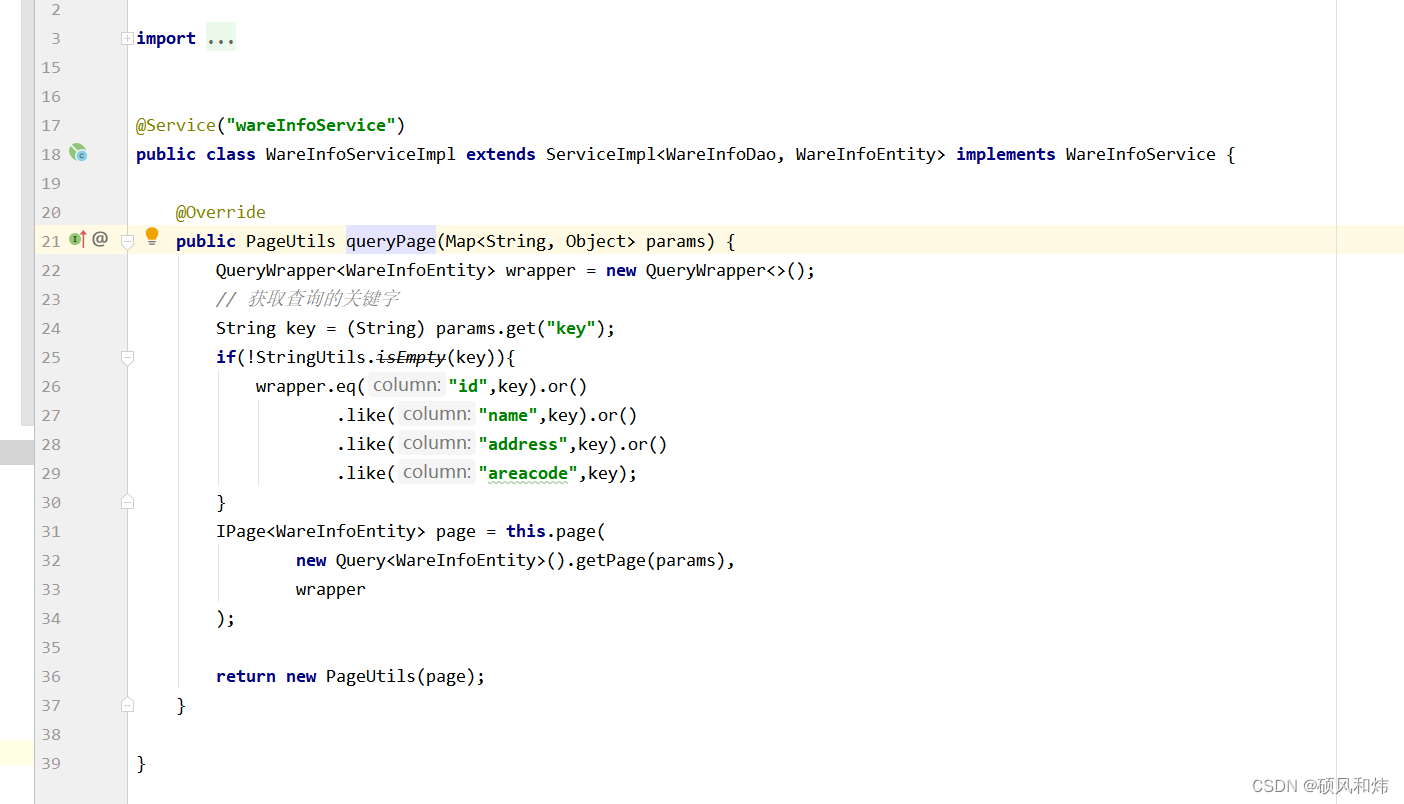The width and height of the screenshot is (1404, 804).
Task: Click the fold end marker on line 30
Action: pyautogui.click(x=127, y=502)
